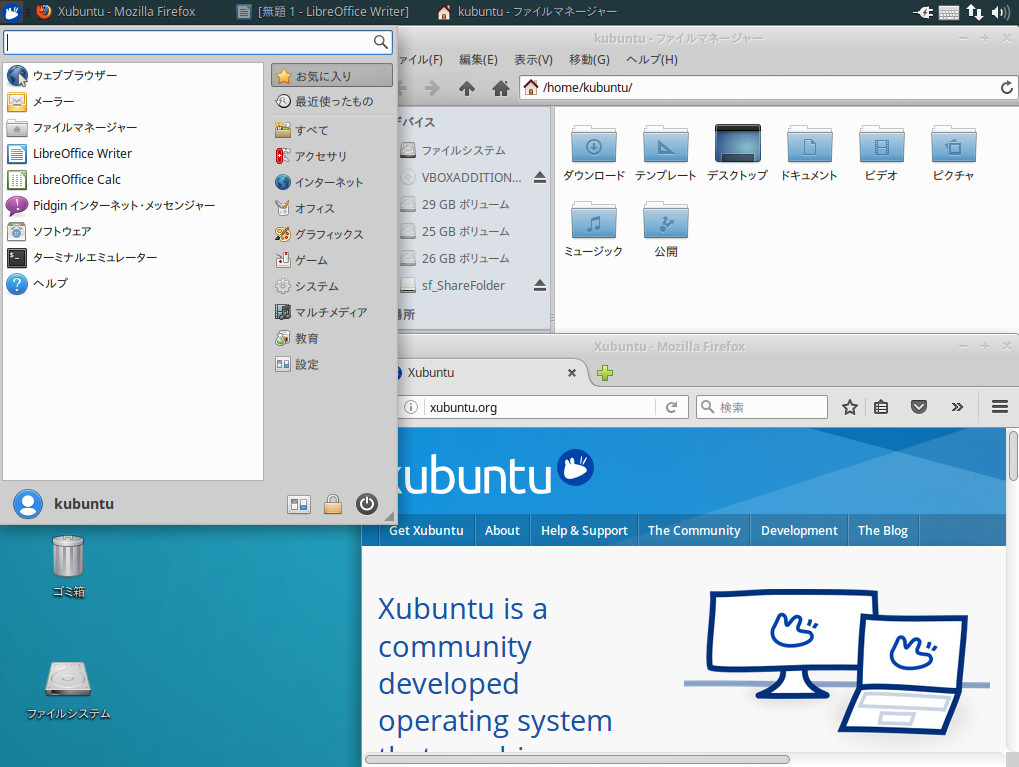Reload the /home/kubuntu/ folder view
The height and width of the screenshot is (767, 1019).
point(1007,87)
